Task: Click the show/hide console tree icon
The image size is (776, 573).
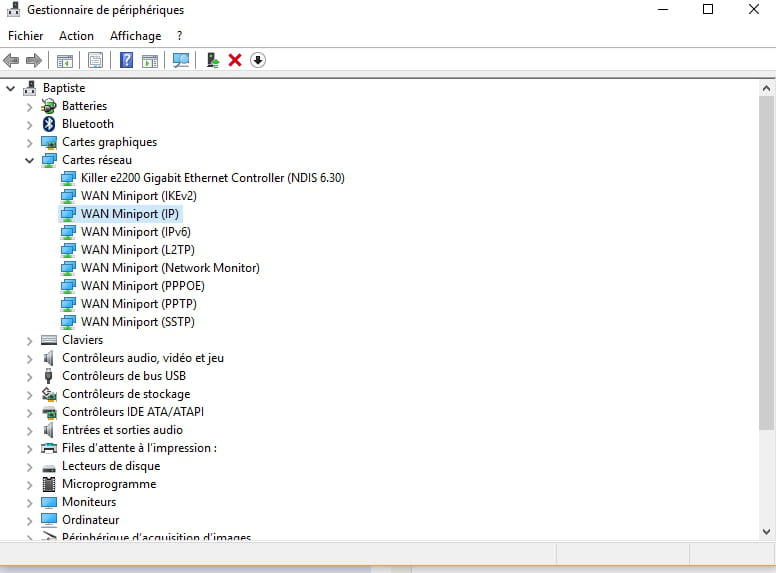Action: [x=65, y=60]
